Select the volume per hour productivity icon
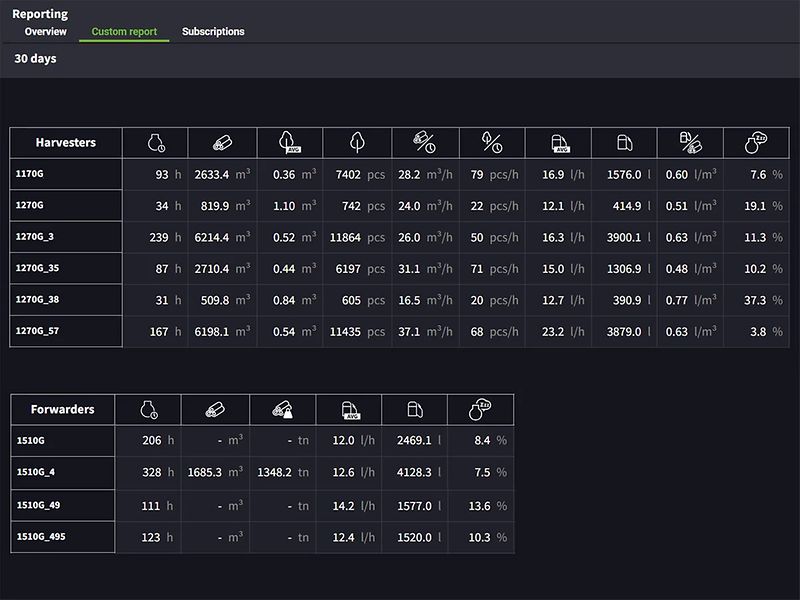Screen dimensions: 800x600 click(x=423, y=142)
